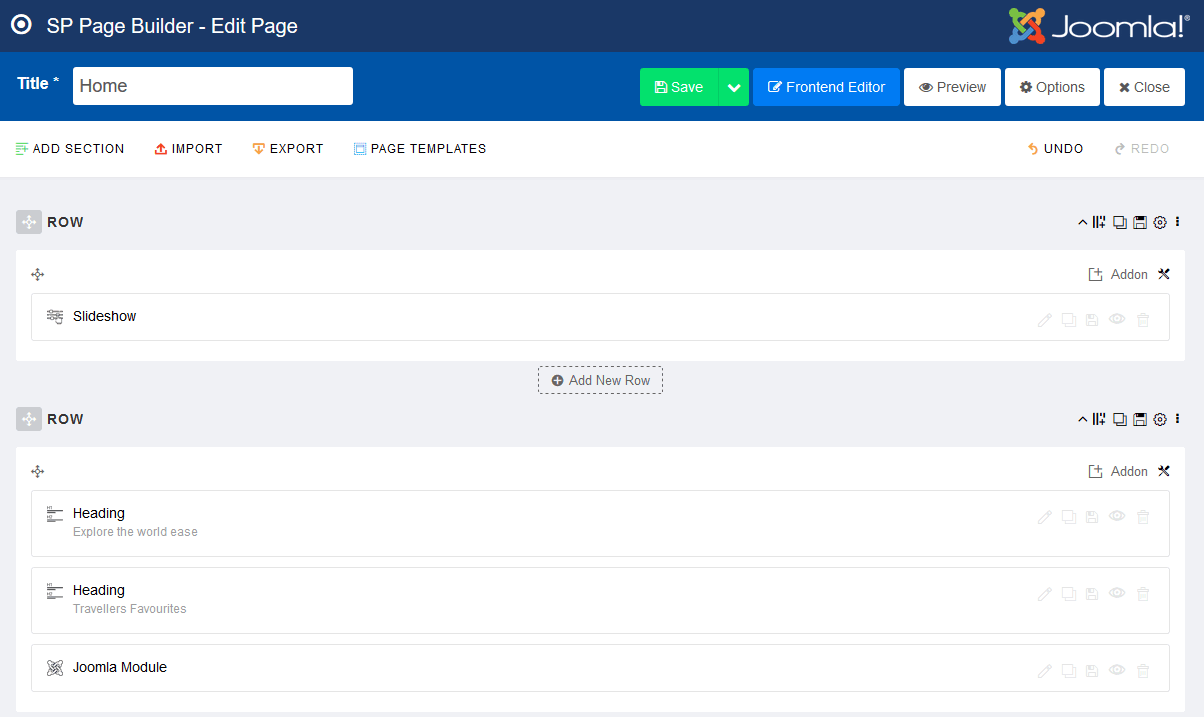
Task: Hide the Travellers Favourites heading addon
Action: pos(1117,594)
